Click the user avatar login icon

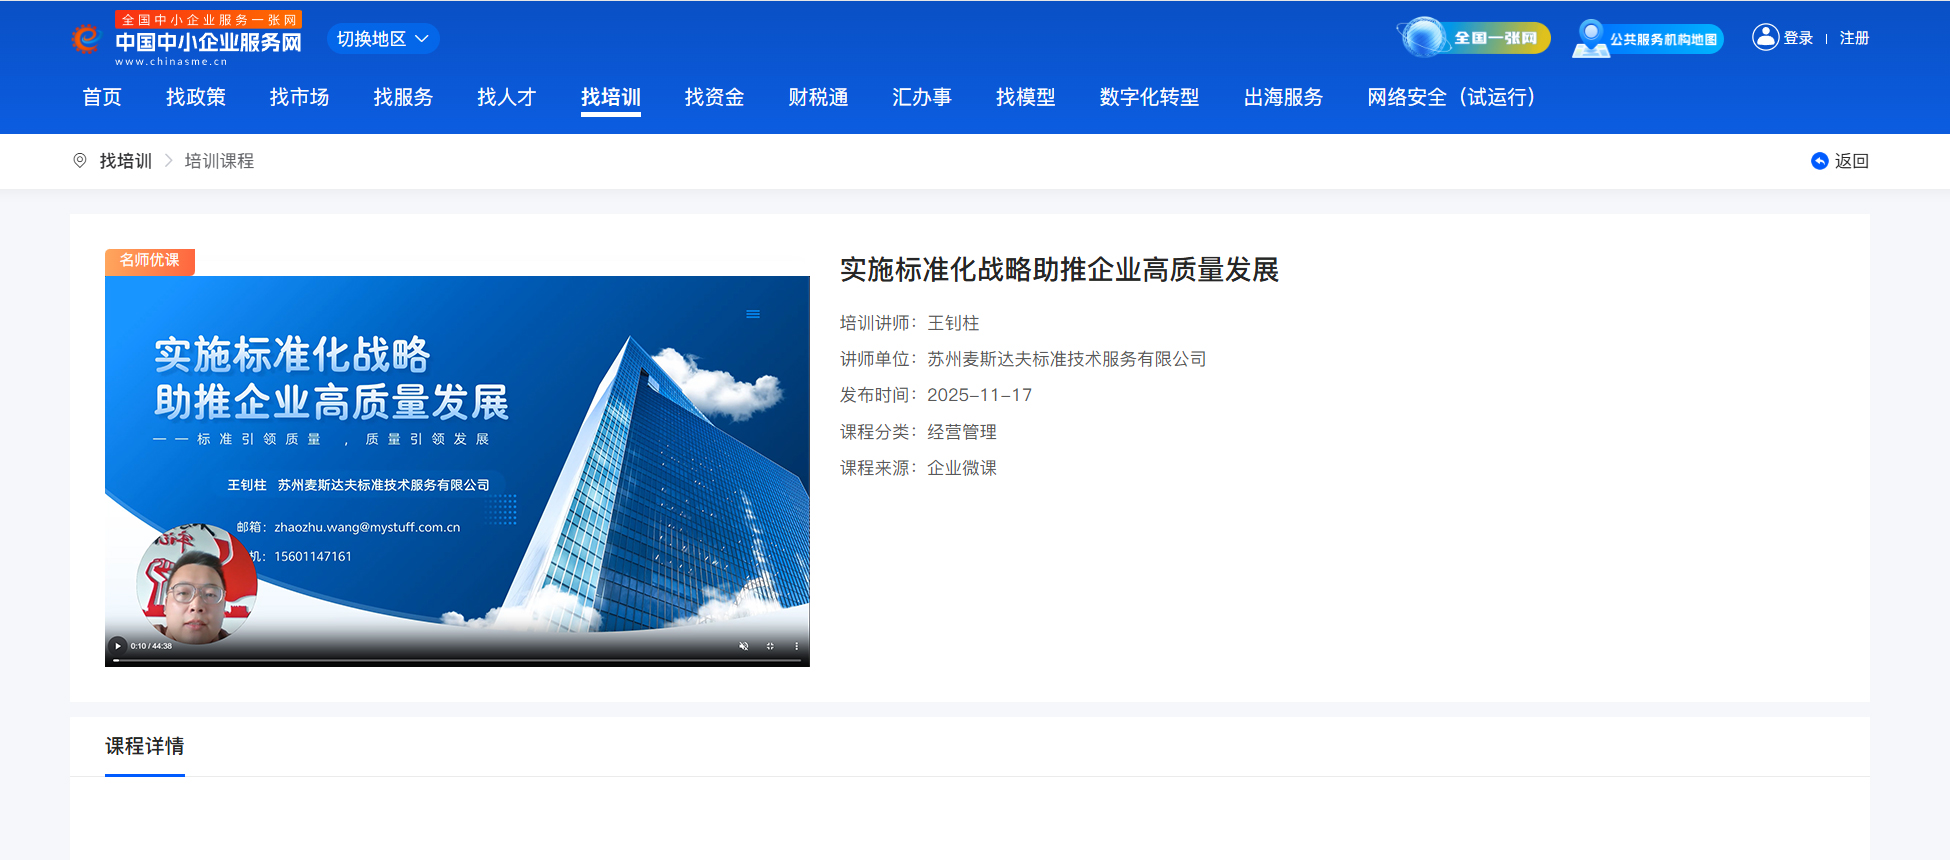1765,38
